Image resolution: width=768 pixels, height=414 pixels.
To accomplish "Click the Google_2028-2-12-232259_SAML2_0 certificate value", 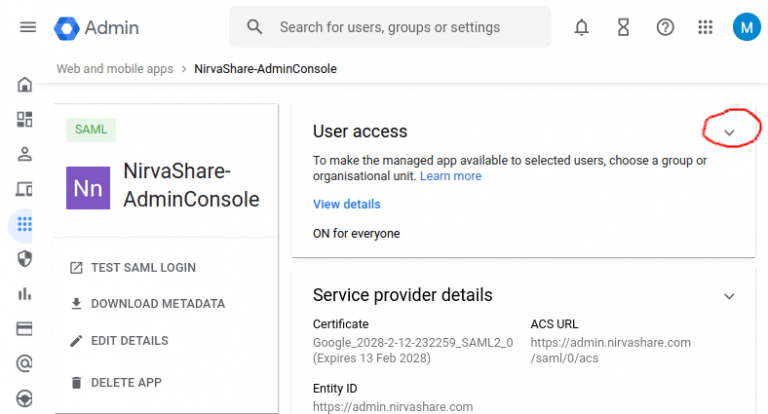I will 413,343.
